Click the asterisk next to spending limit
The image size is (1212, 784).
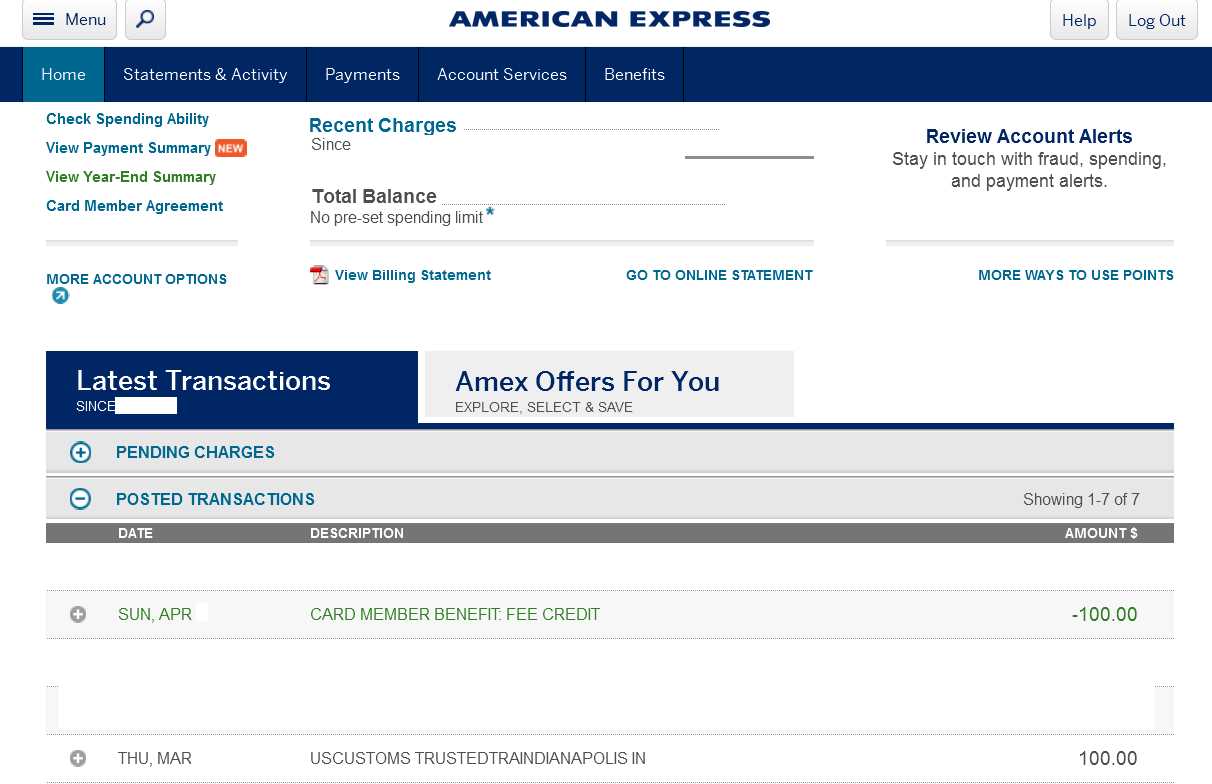click(490, 213)
